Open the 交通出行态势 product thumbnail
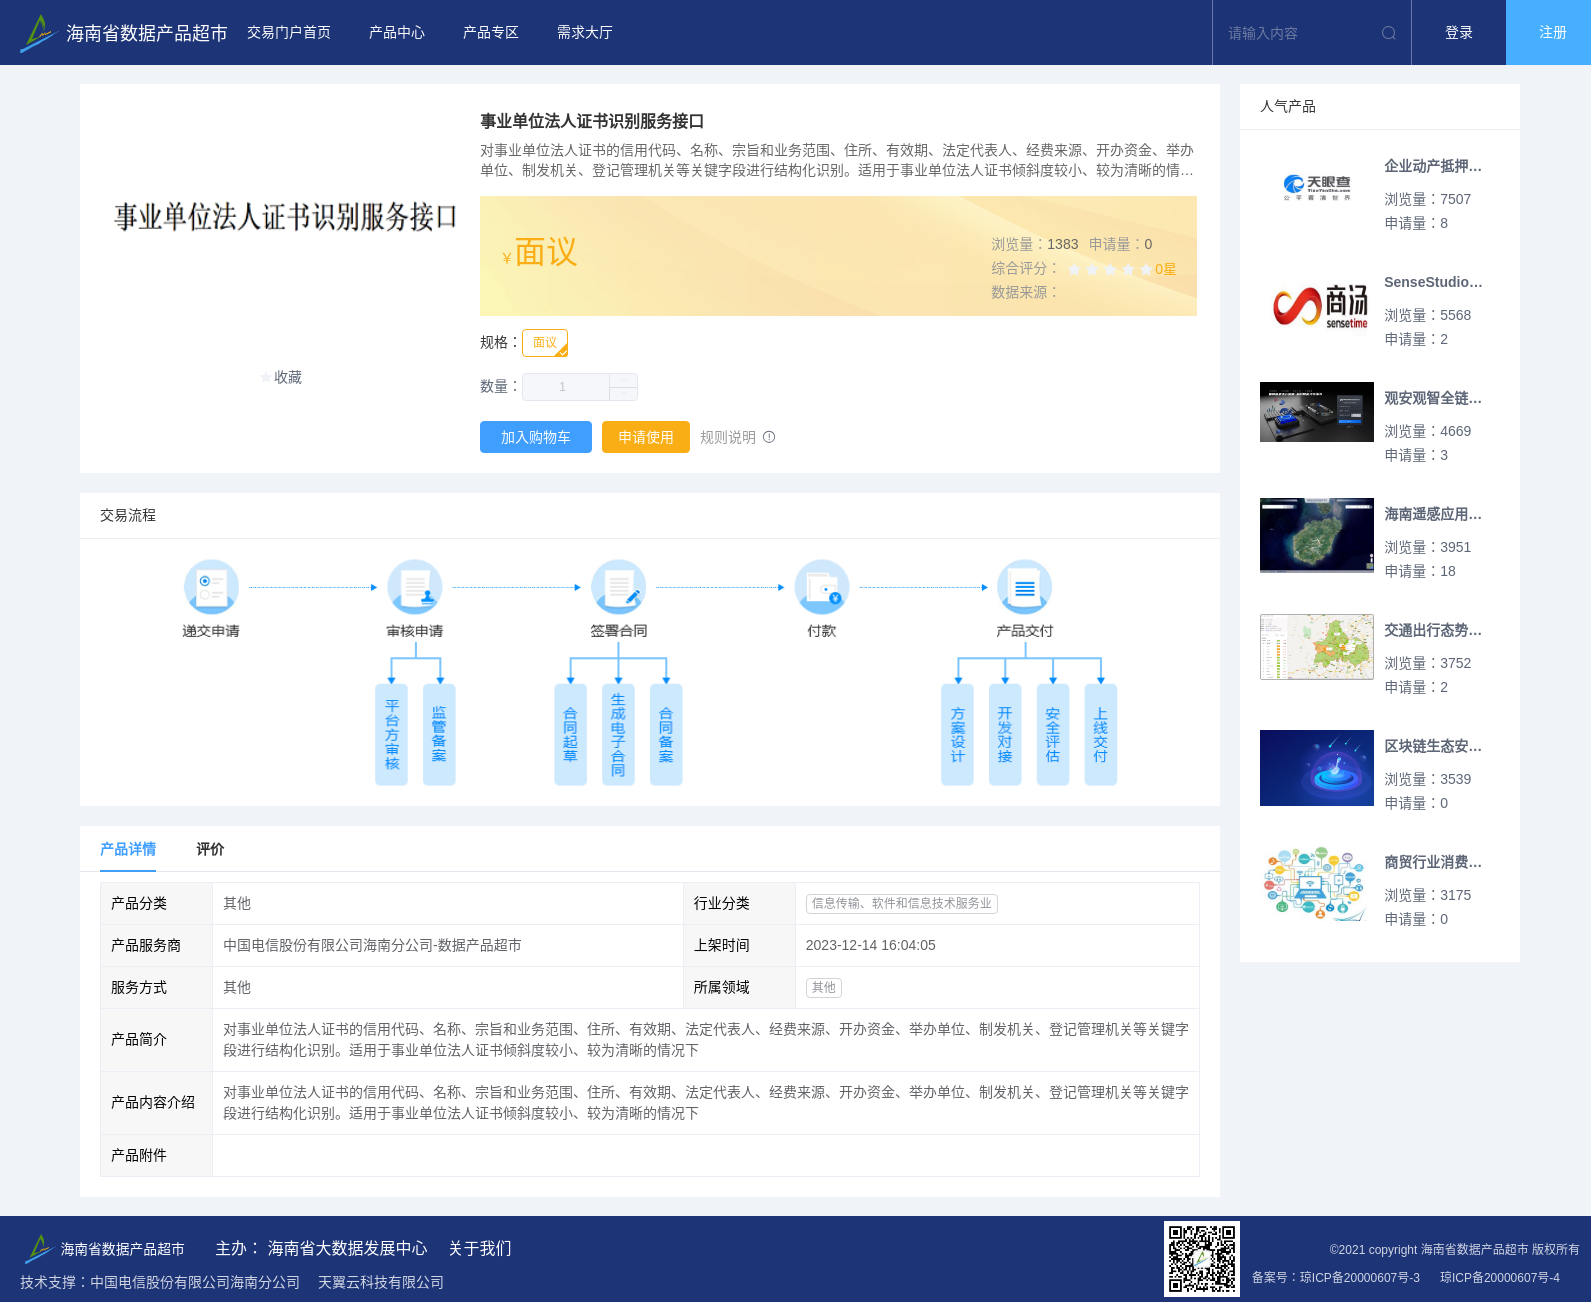The height and width of the screenshot is (1302, 1591). coord(1317,647)
